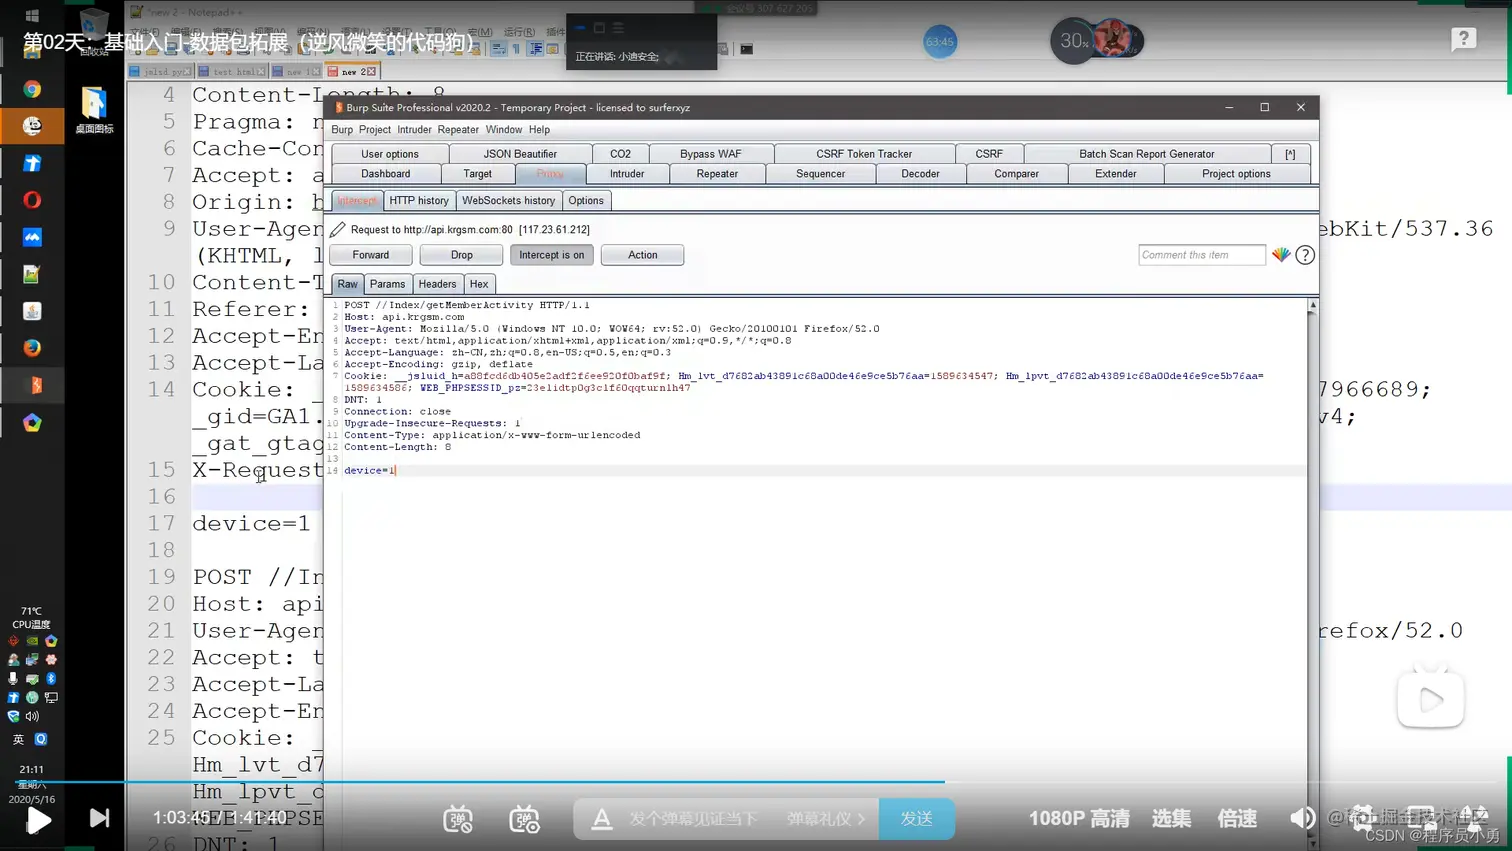Click the Forward button
Viewport: 1512px width, 851px height.
click(371, 255)
